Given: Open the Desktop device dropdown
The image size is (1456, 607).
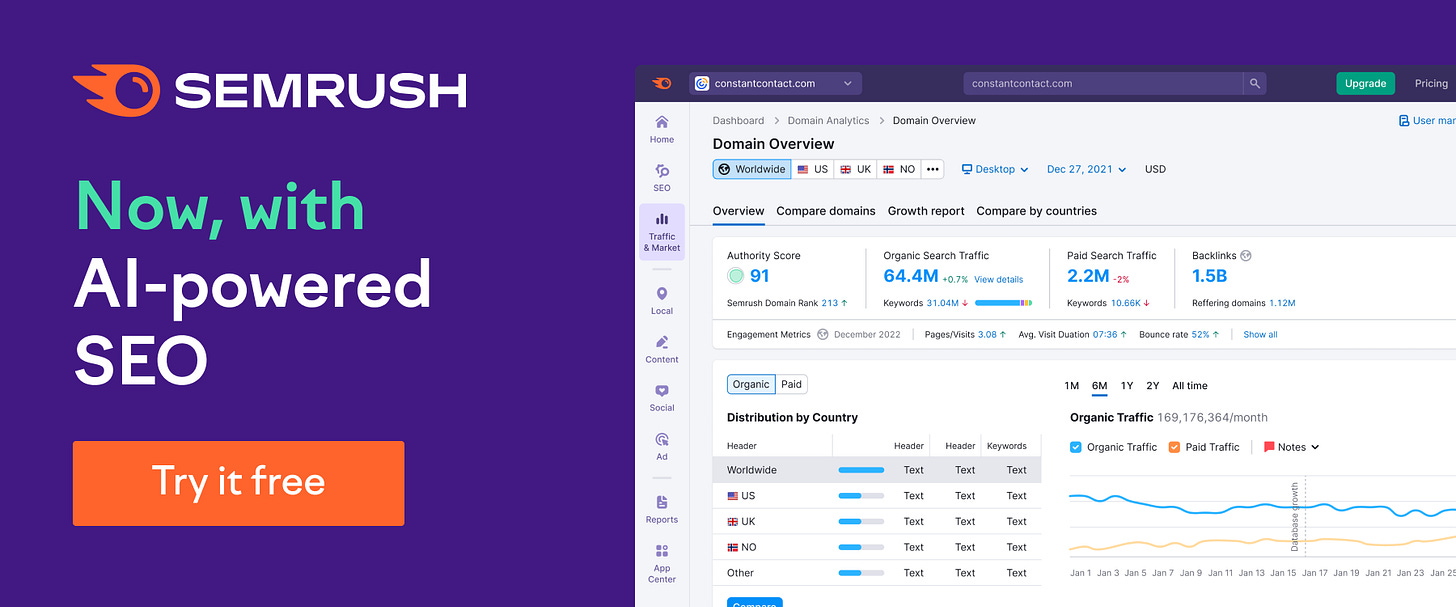Looking at the screenshot, I should [995, 169].
